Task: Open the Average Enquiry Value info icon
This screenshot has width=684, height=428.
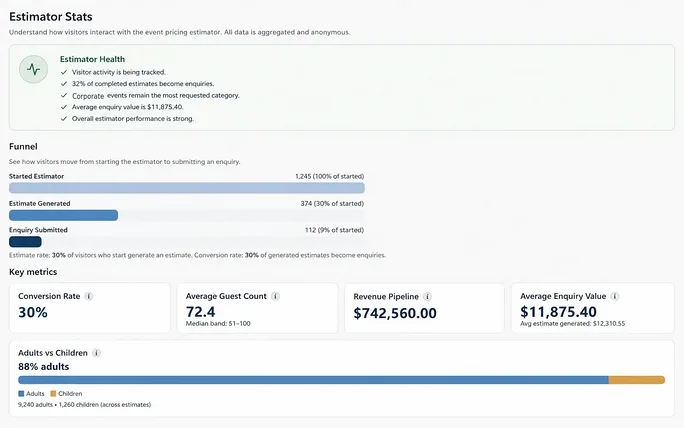Action: 615,296
